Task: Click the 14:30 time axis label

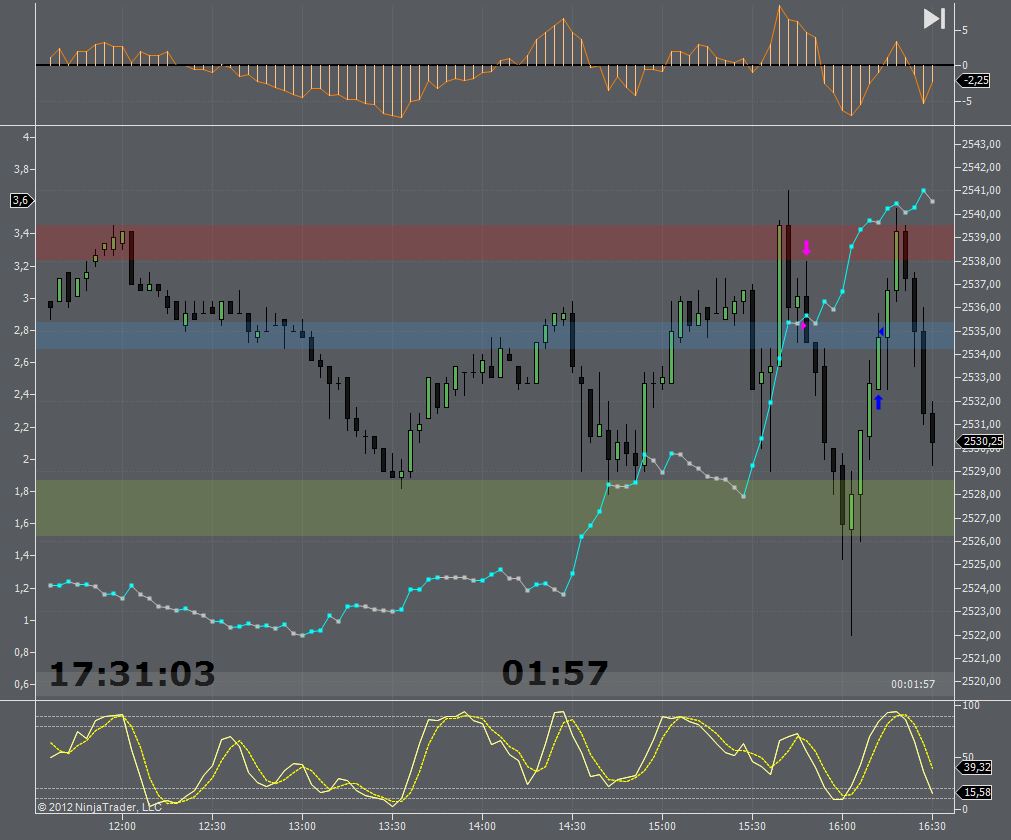Action: [x=572, y=826]
